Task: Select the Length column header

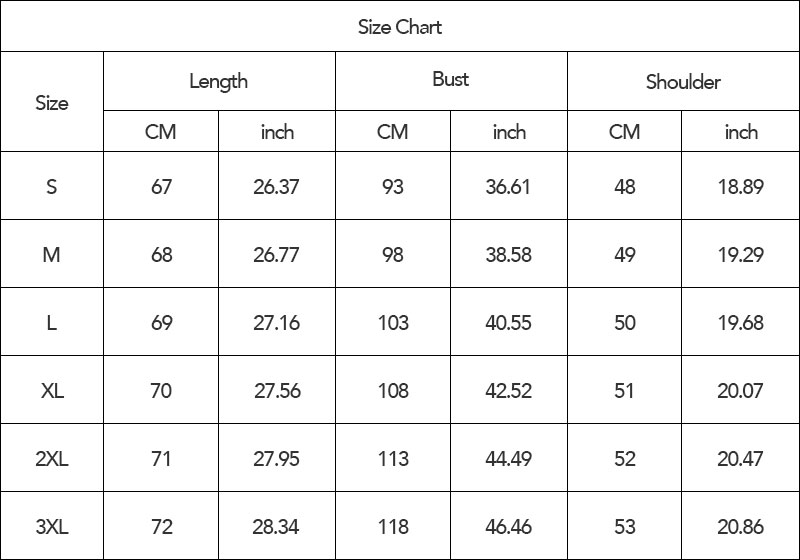Action: (x=218, y=81)
